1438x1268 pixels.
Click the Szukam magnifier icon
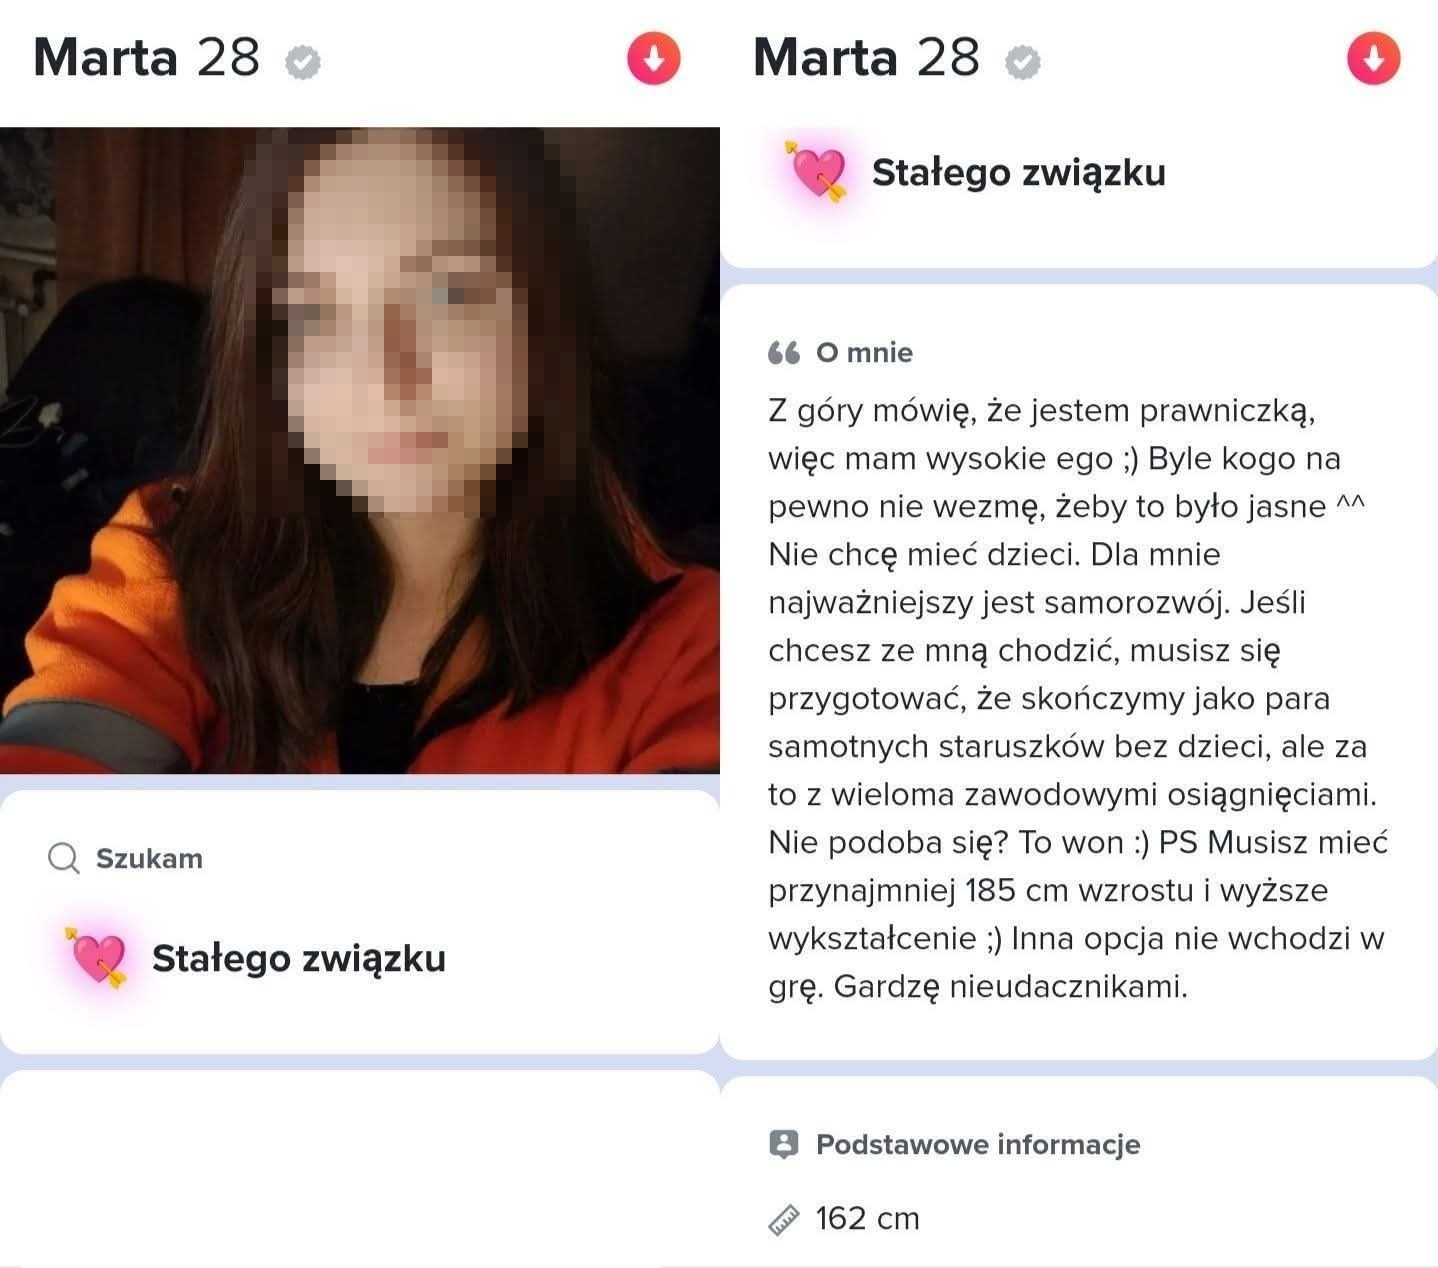tap(64, 858)
